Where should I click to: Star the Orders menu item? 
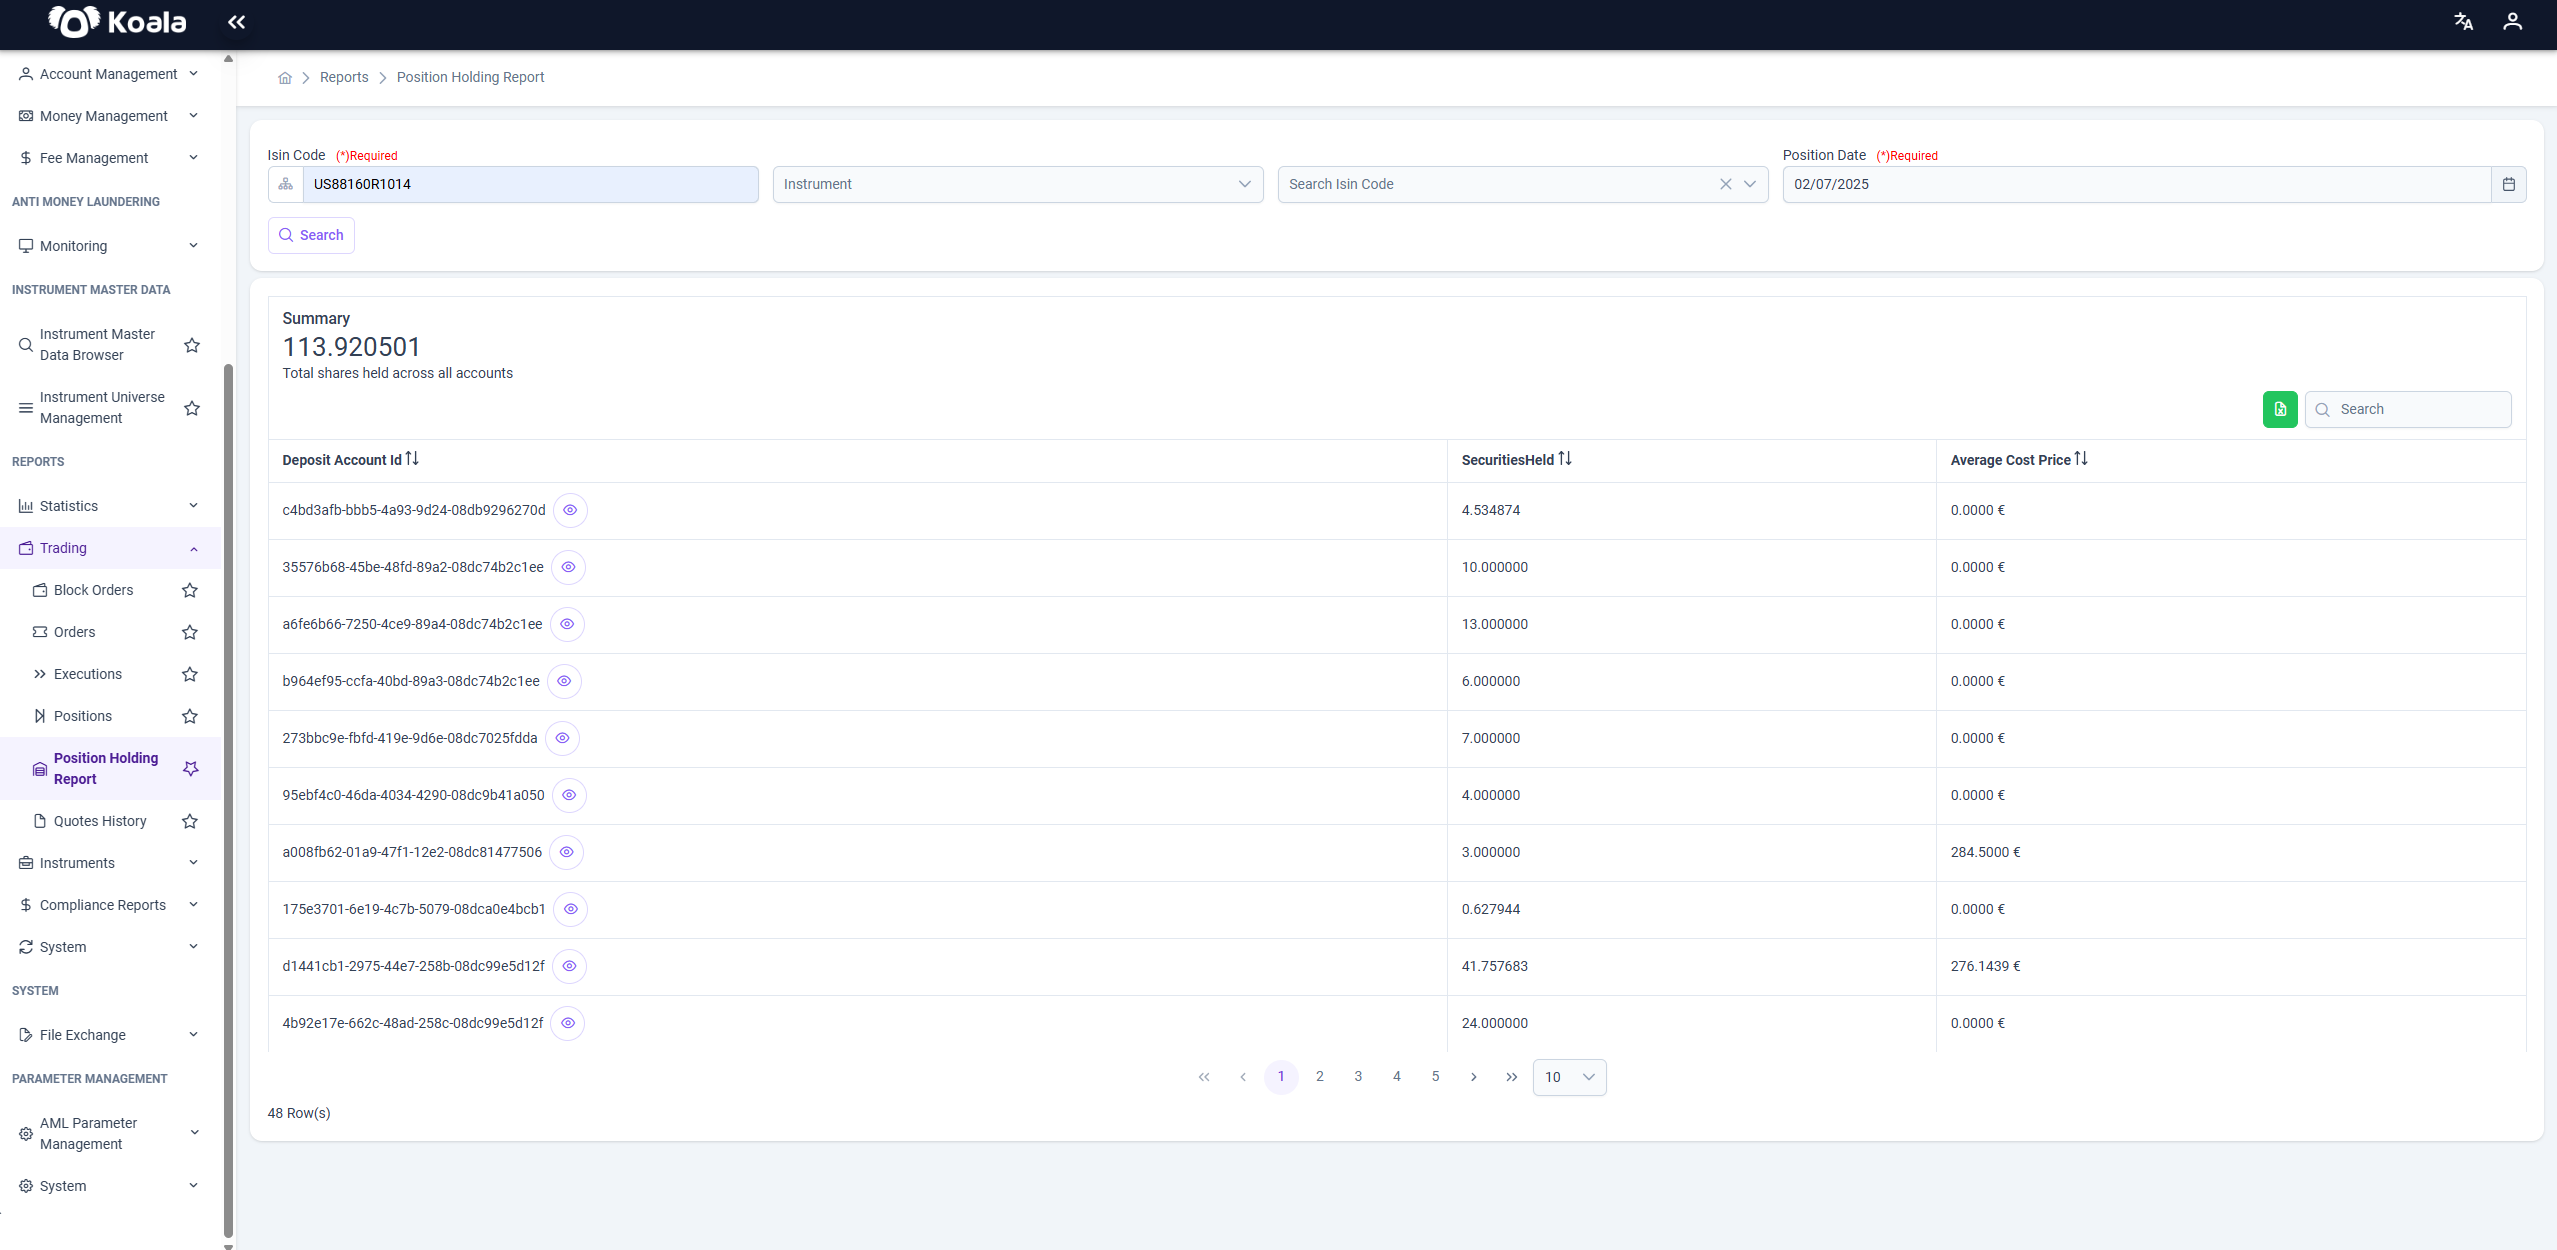(x=190, y=633)
